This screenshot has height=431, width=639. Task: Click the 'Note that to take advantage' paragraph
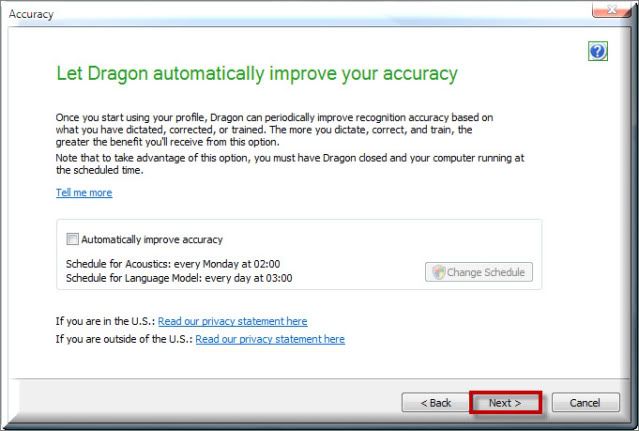click(290, 164)
